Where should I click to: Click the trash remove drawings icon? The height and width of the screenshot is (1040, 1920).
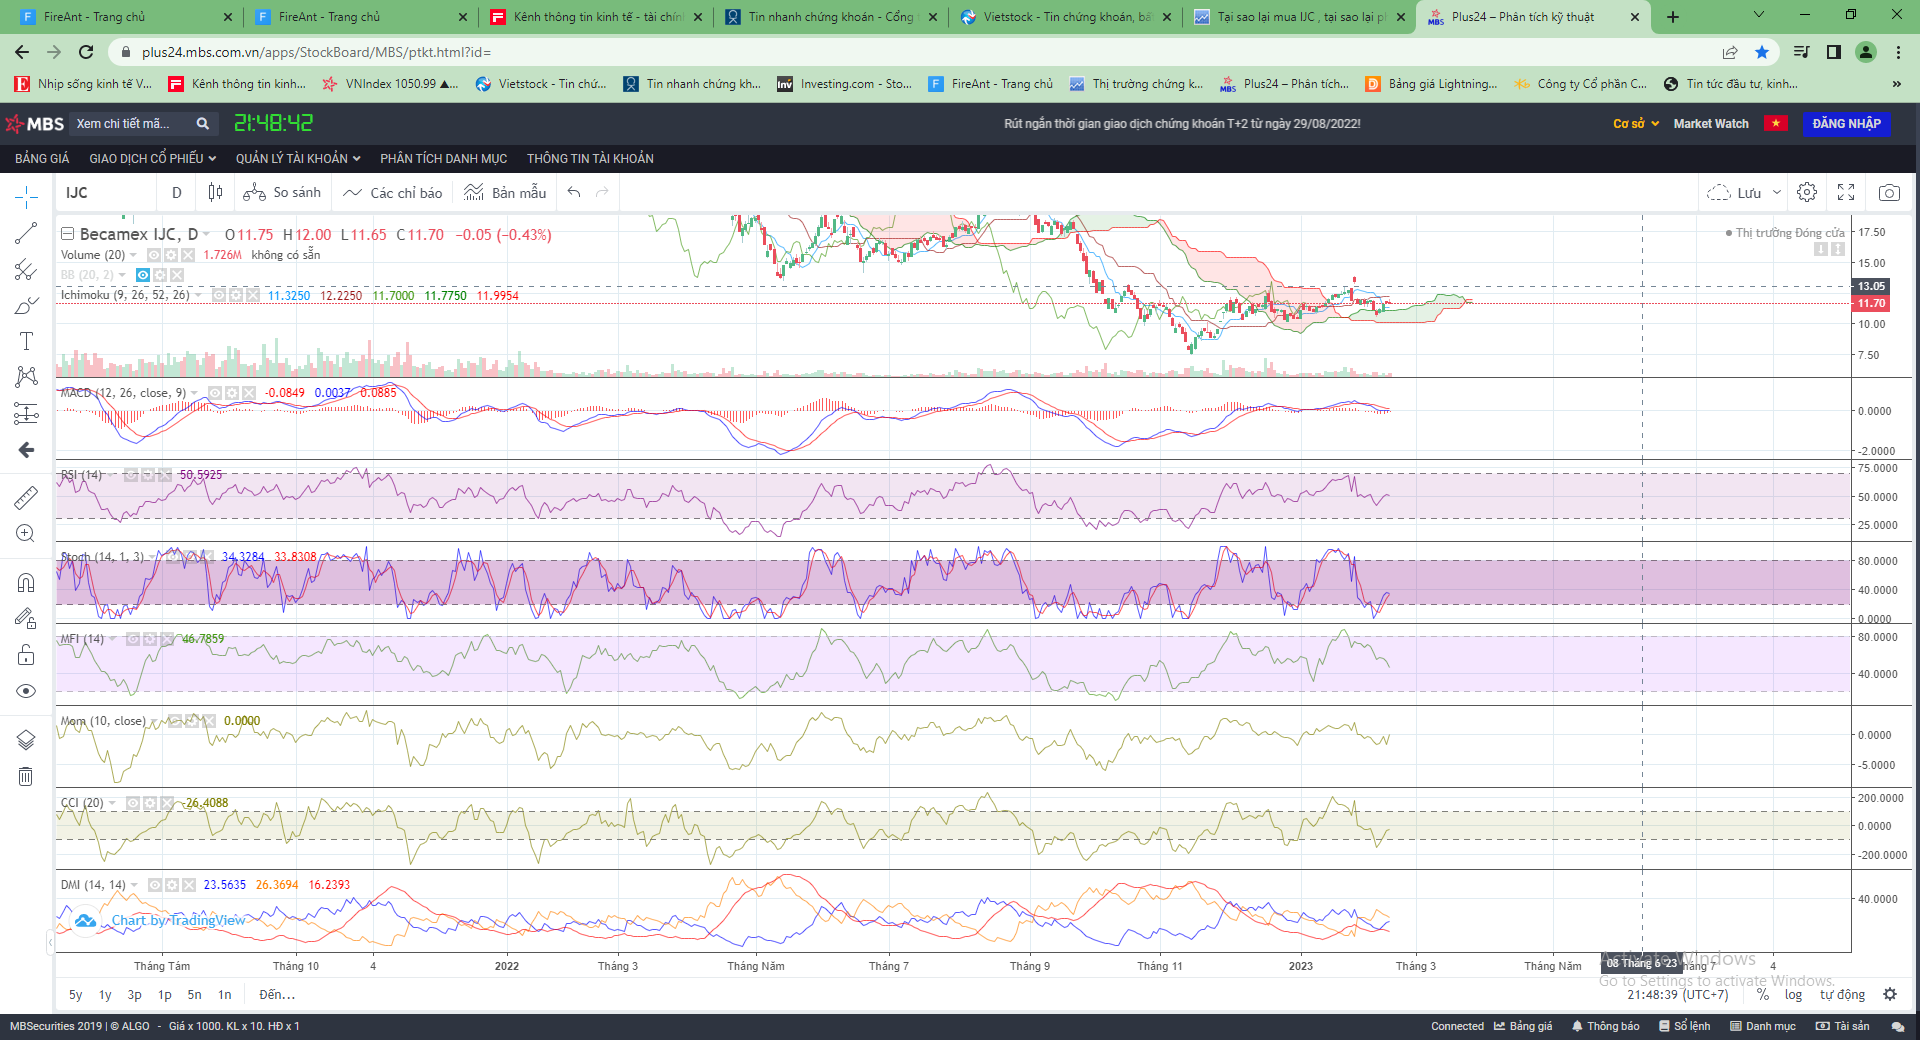[x=26, y=776]
